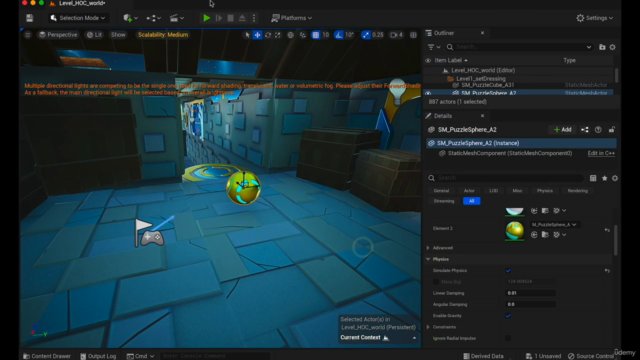Change grid snap value 10
640x360 pixels.
click(x=326, y=35)
